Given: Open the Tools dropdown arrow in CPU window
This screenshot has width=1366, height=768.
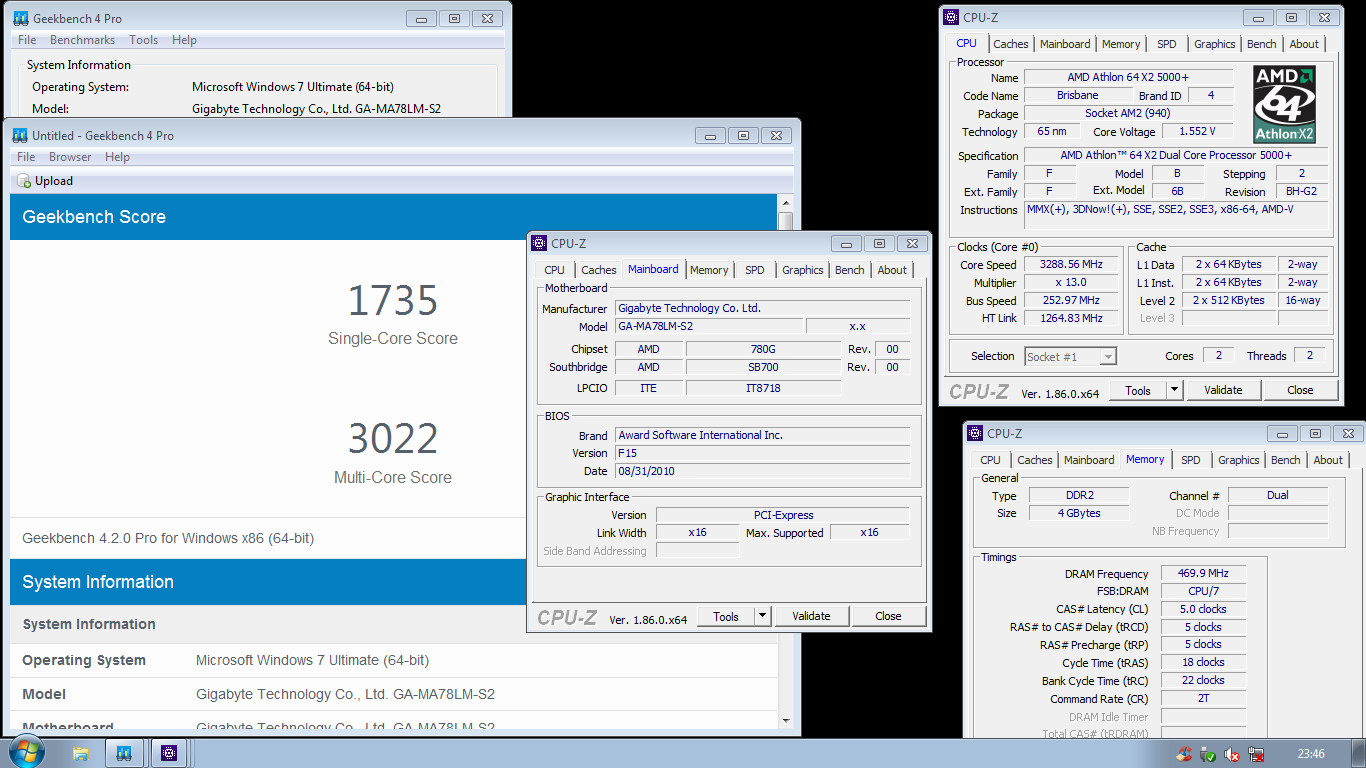Looking at the screenshot, I should coord(1174,390).
